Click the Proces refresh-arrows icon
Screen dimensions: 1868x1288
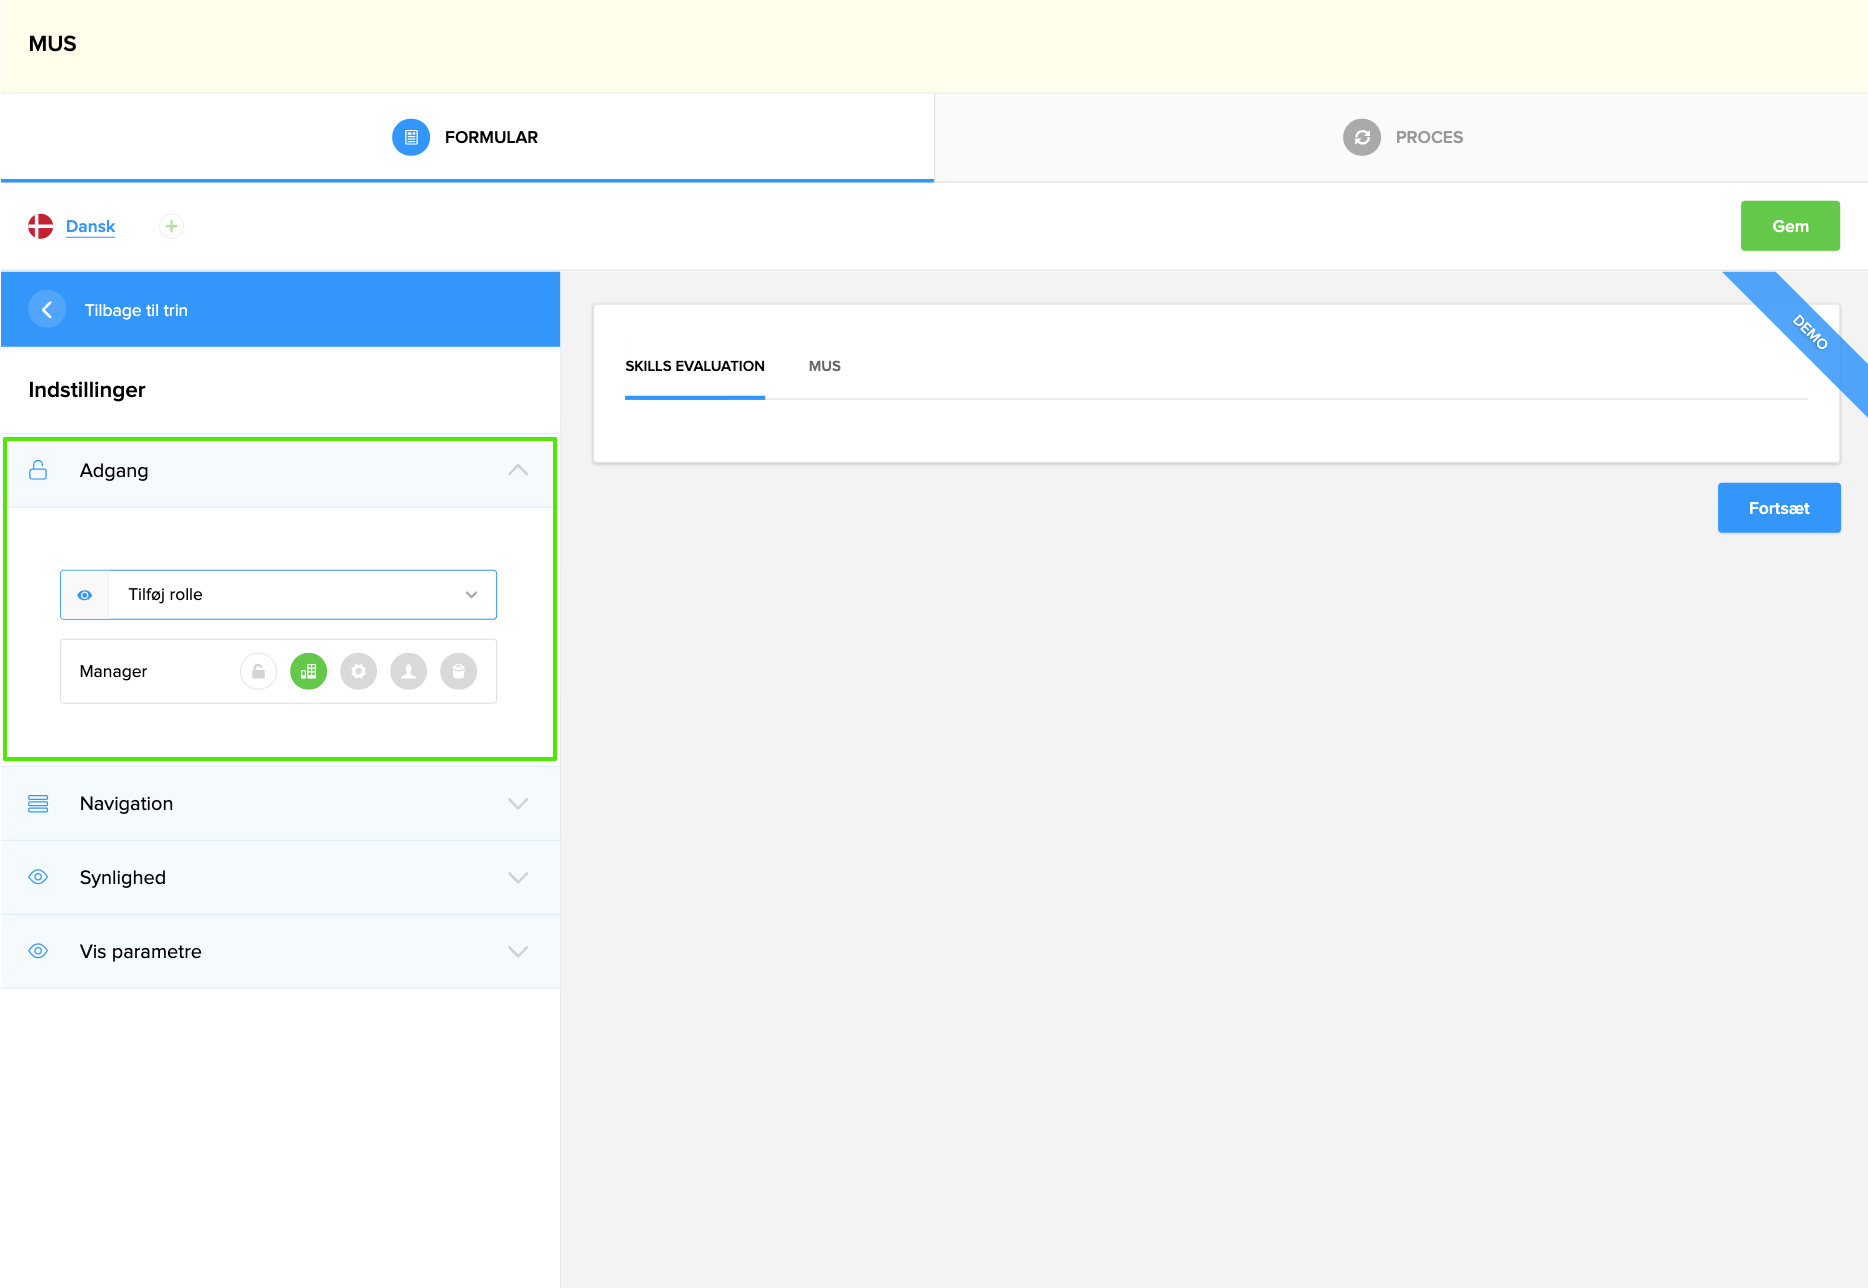(1361, 137)
